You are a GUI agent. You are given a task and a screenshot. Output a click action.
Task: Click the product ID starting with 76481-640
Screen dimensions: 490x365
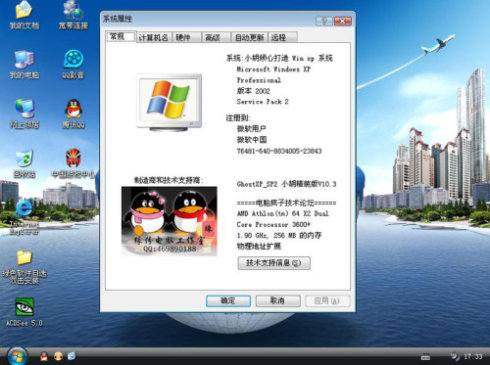pyautogui.click(x=279, y=151)
